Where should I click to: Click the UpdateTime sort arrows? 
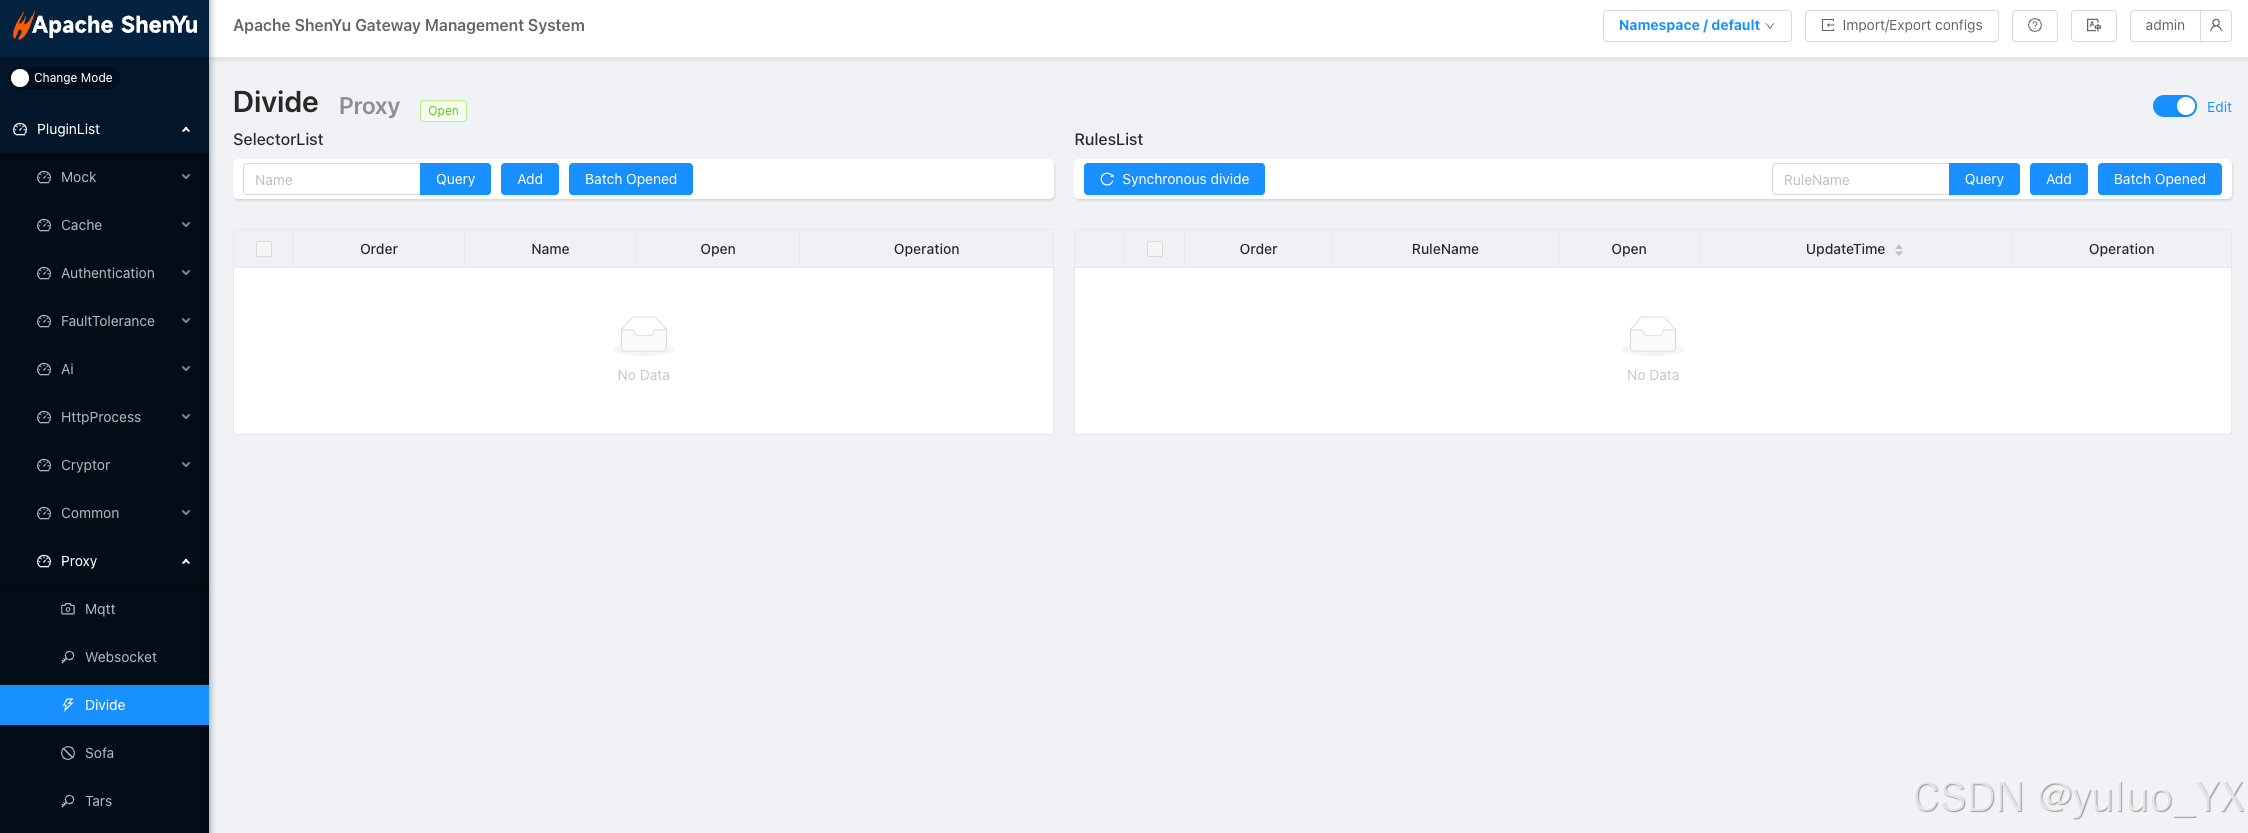tap(1899, 250)
